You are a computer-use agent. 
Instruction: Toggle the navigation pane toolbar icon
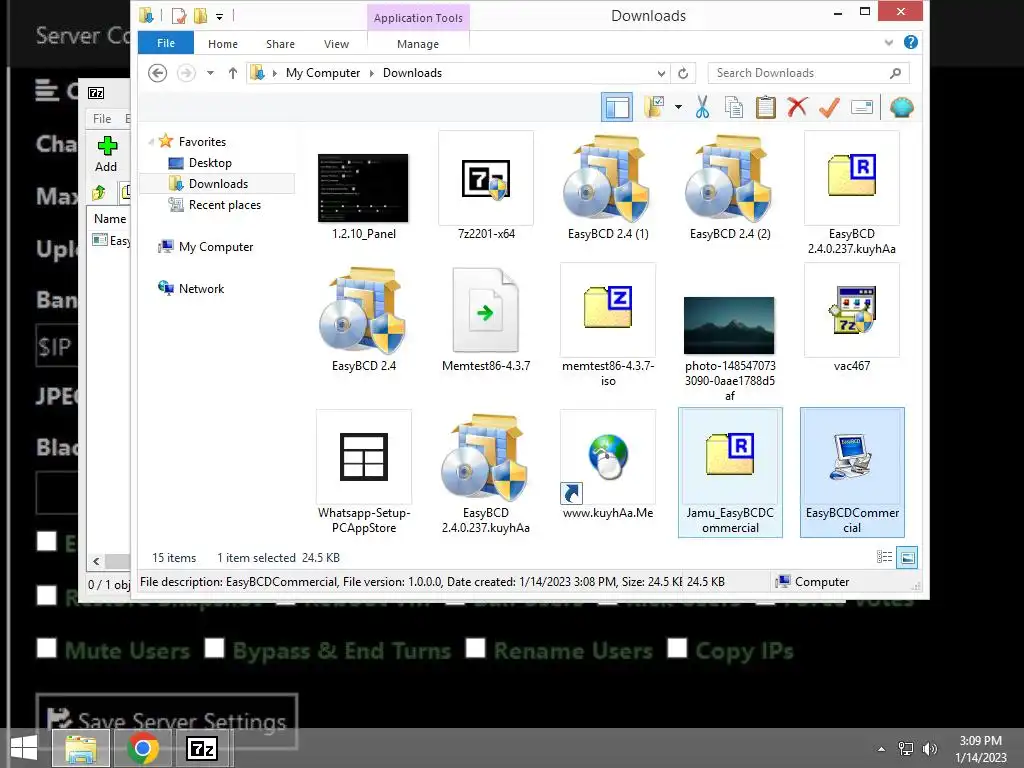point(616,108)
